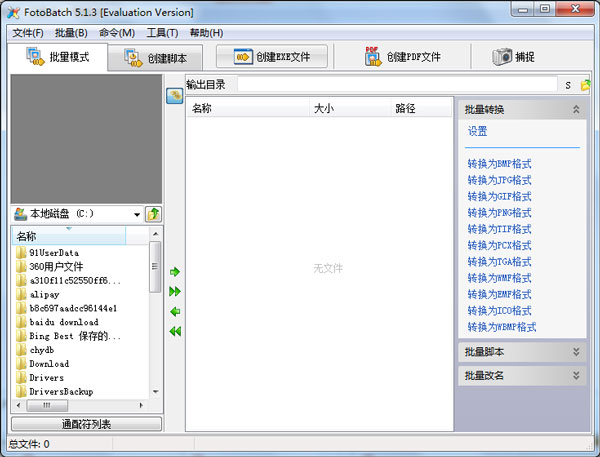Click 转换为BMP格式 link

[499, 164]
